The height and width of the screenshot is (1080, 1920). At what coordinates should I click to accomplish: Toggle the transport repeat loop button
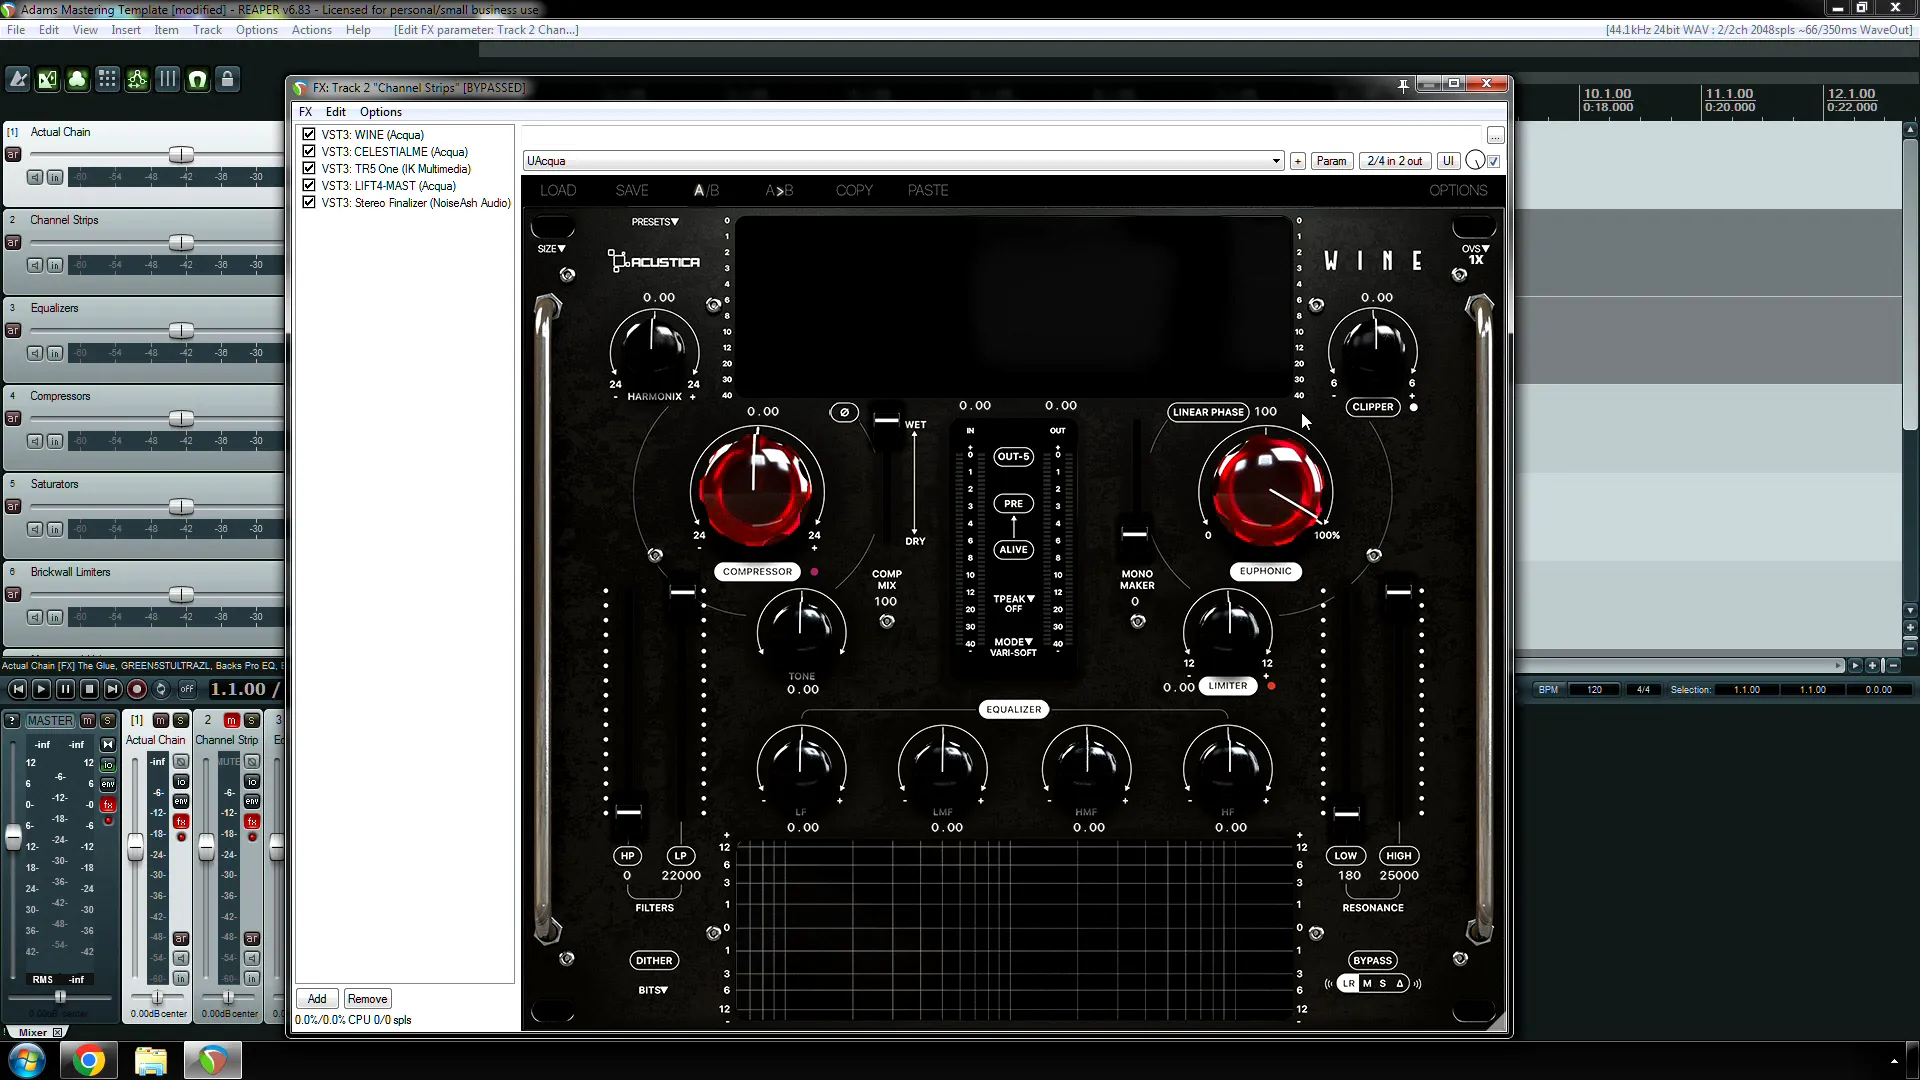click(x=161, y=689)
